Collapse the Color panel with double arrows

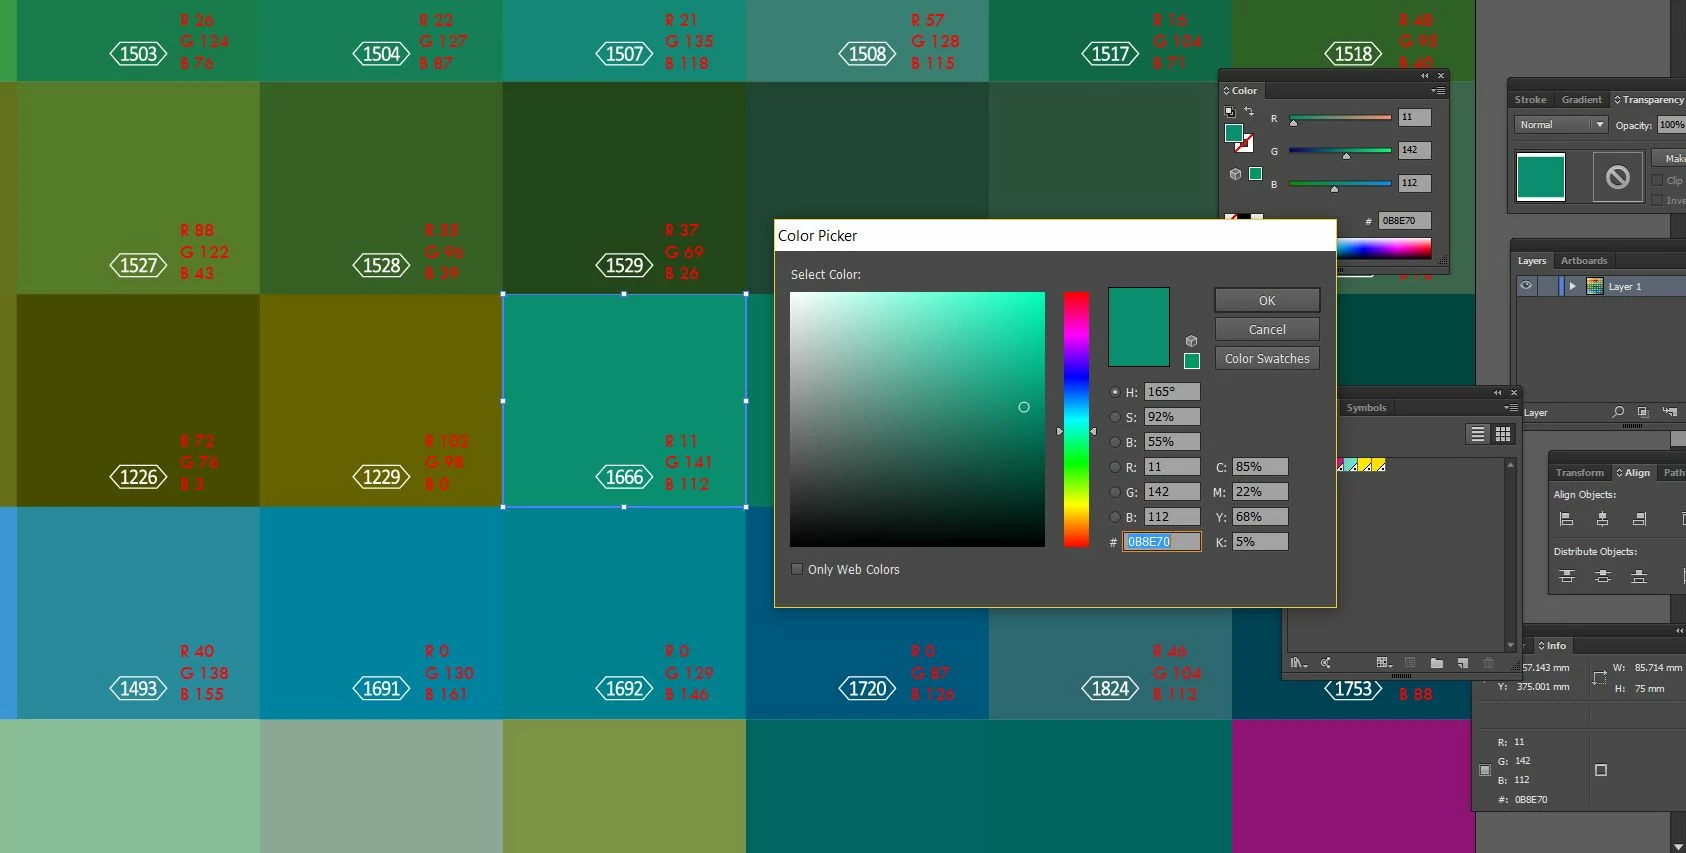coord(1425,76)
